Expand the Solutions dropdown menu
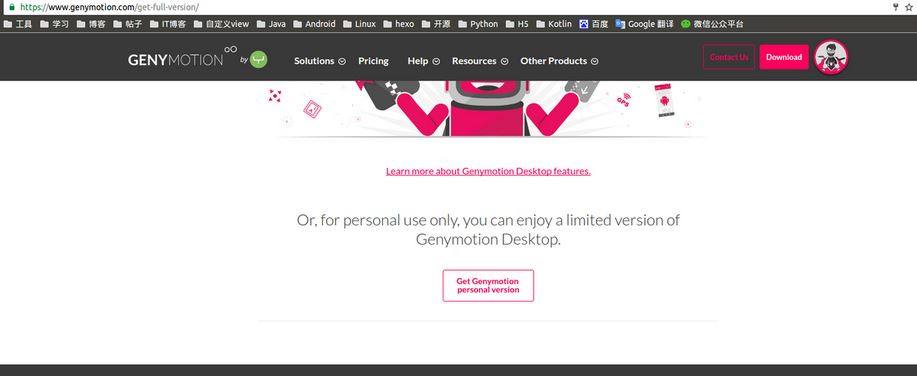Screen dimensions: 917x376 click(x=319, y=61)
